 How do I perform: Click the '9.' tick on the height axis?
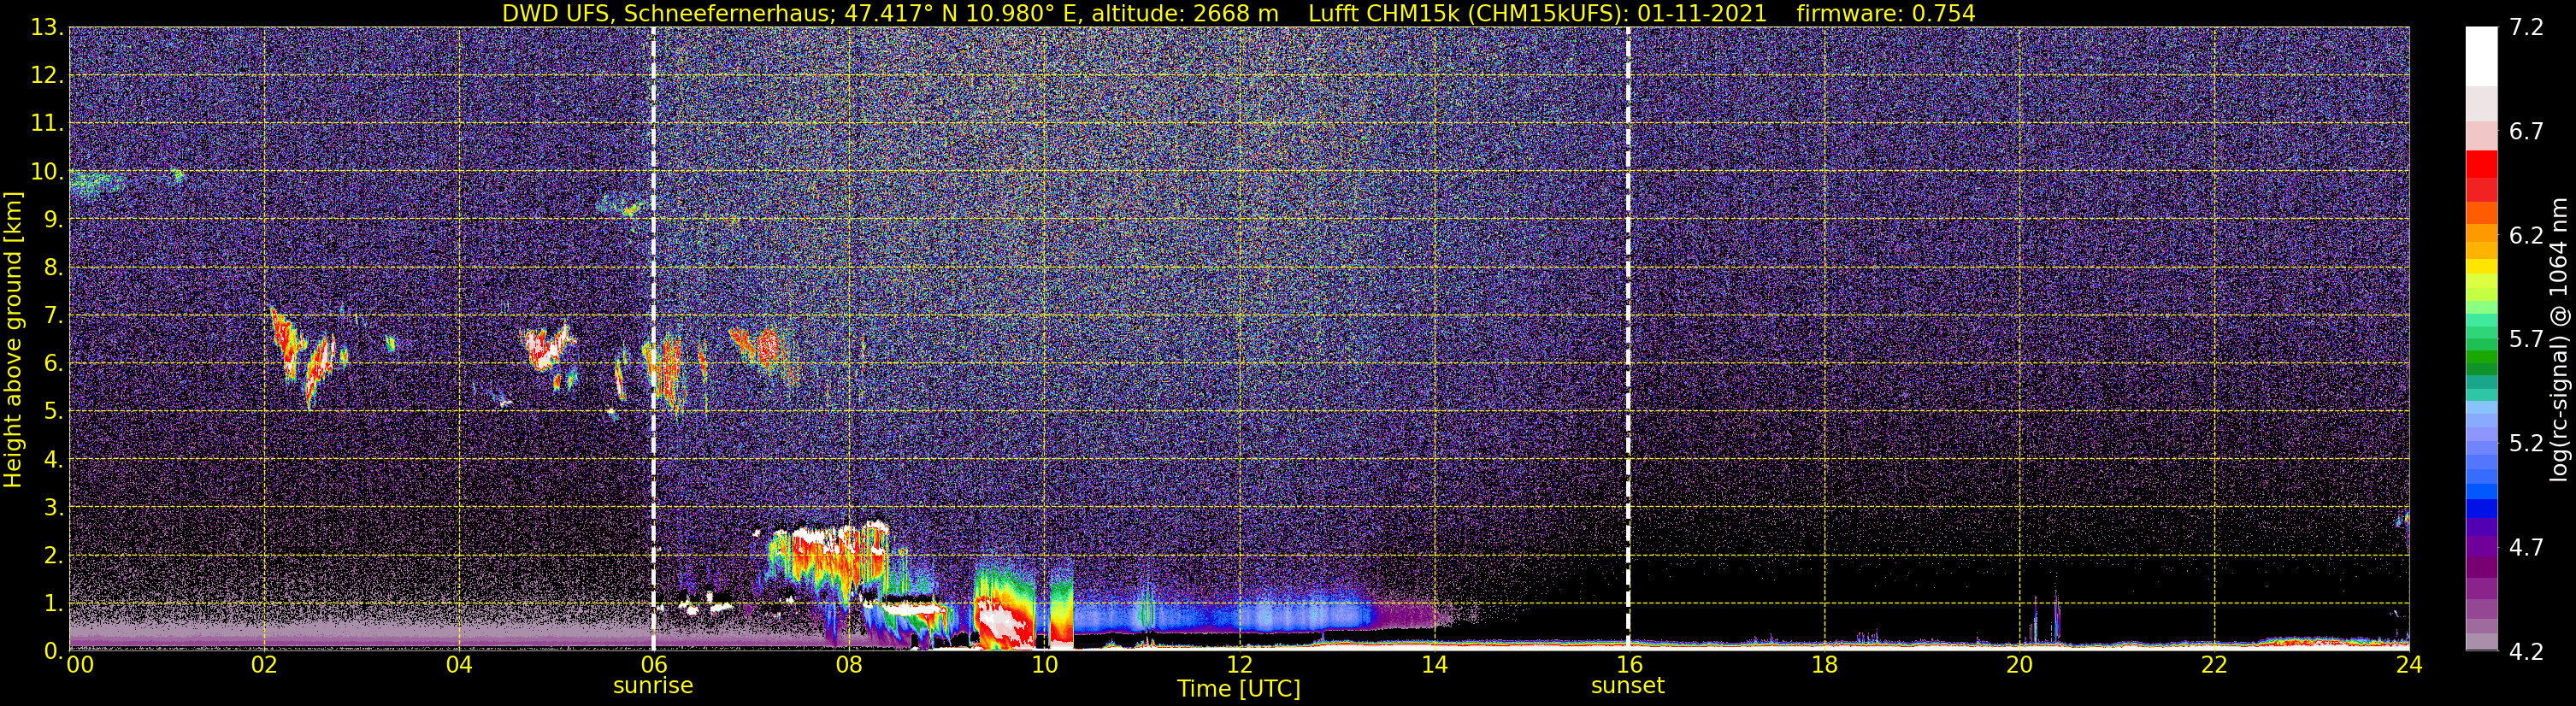[54, 220]
